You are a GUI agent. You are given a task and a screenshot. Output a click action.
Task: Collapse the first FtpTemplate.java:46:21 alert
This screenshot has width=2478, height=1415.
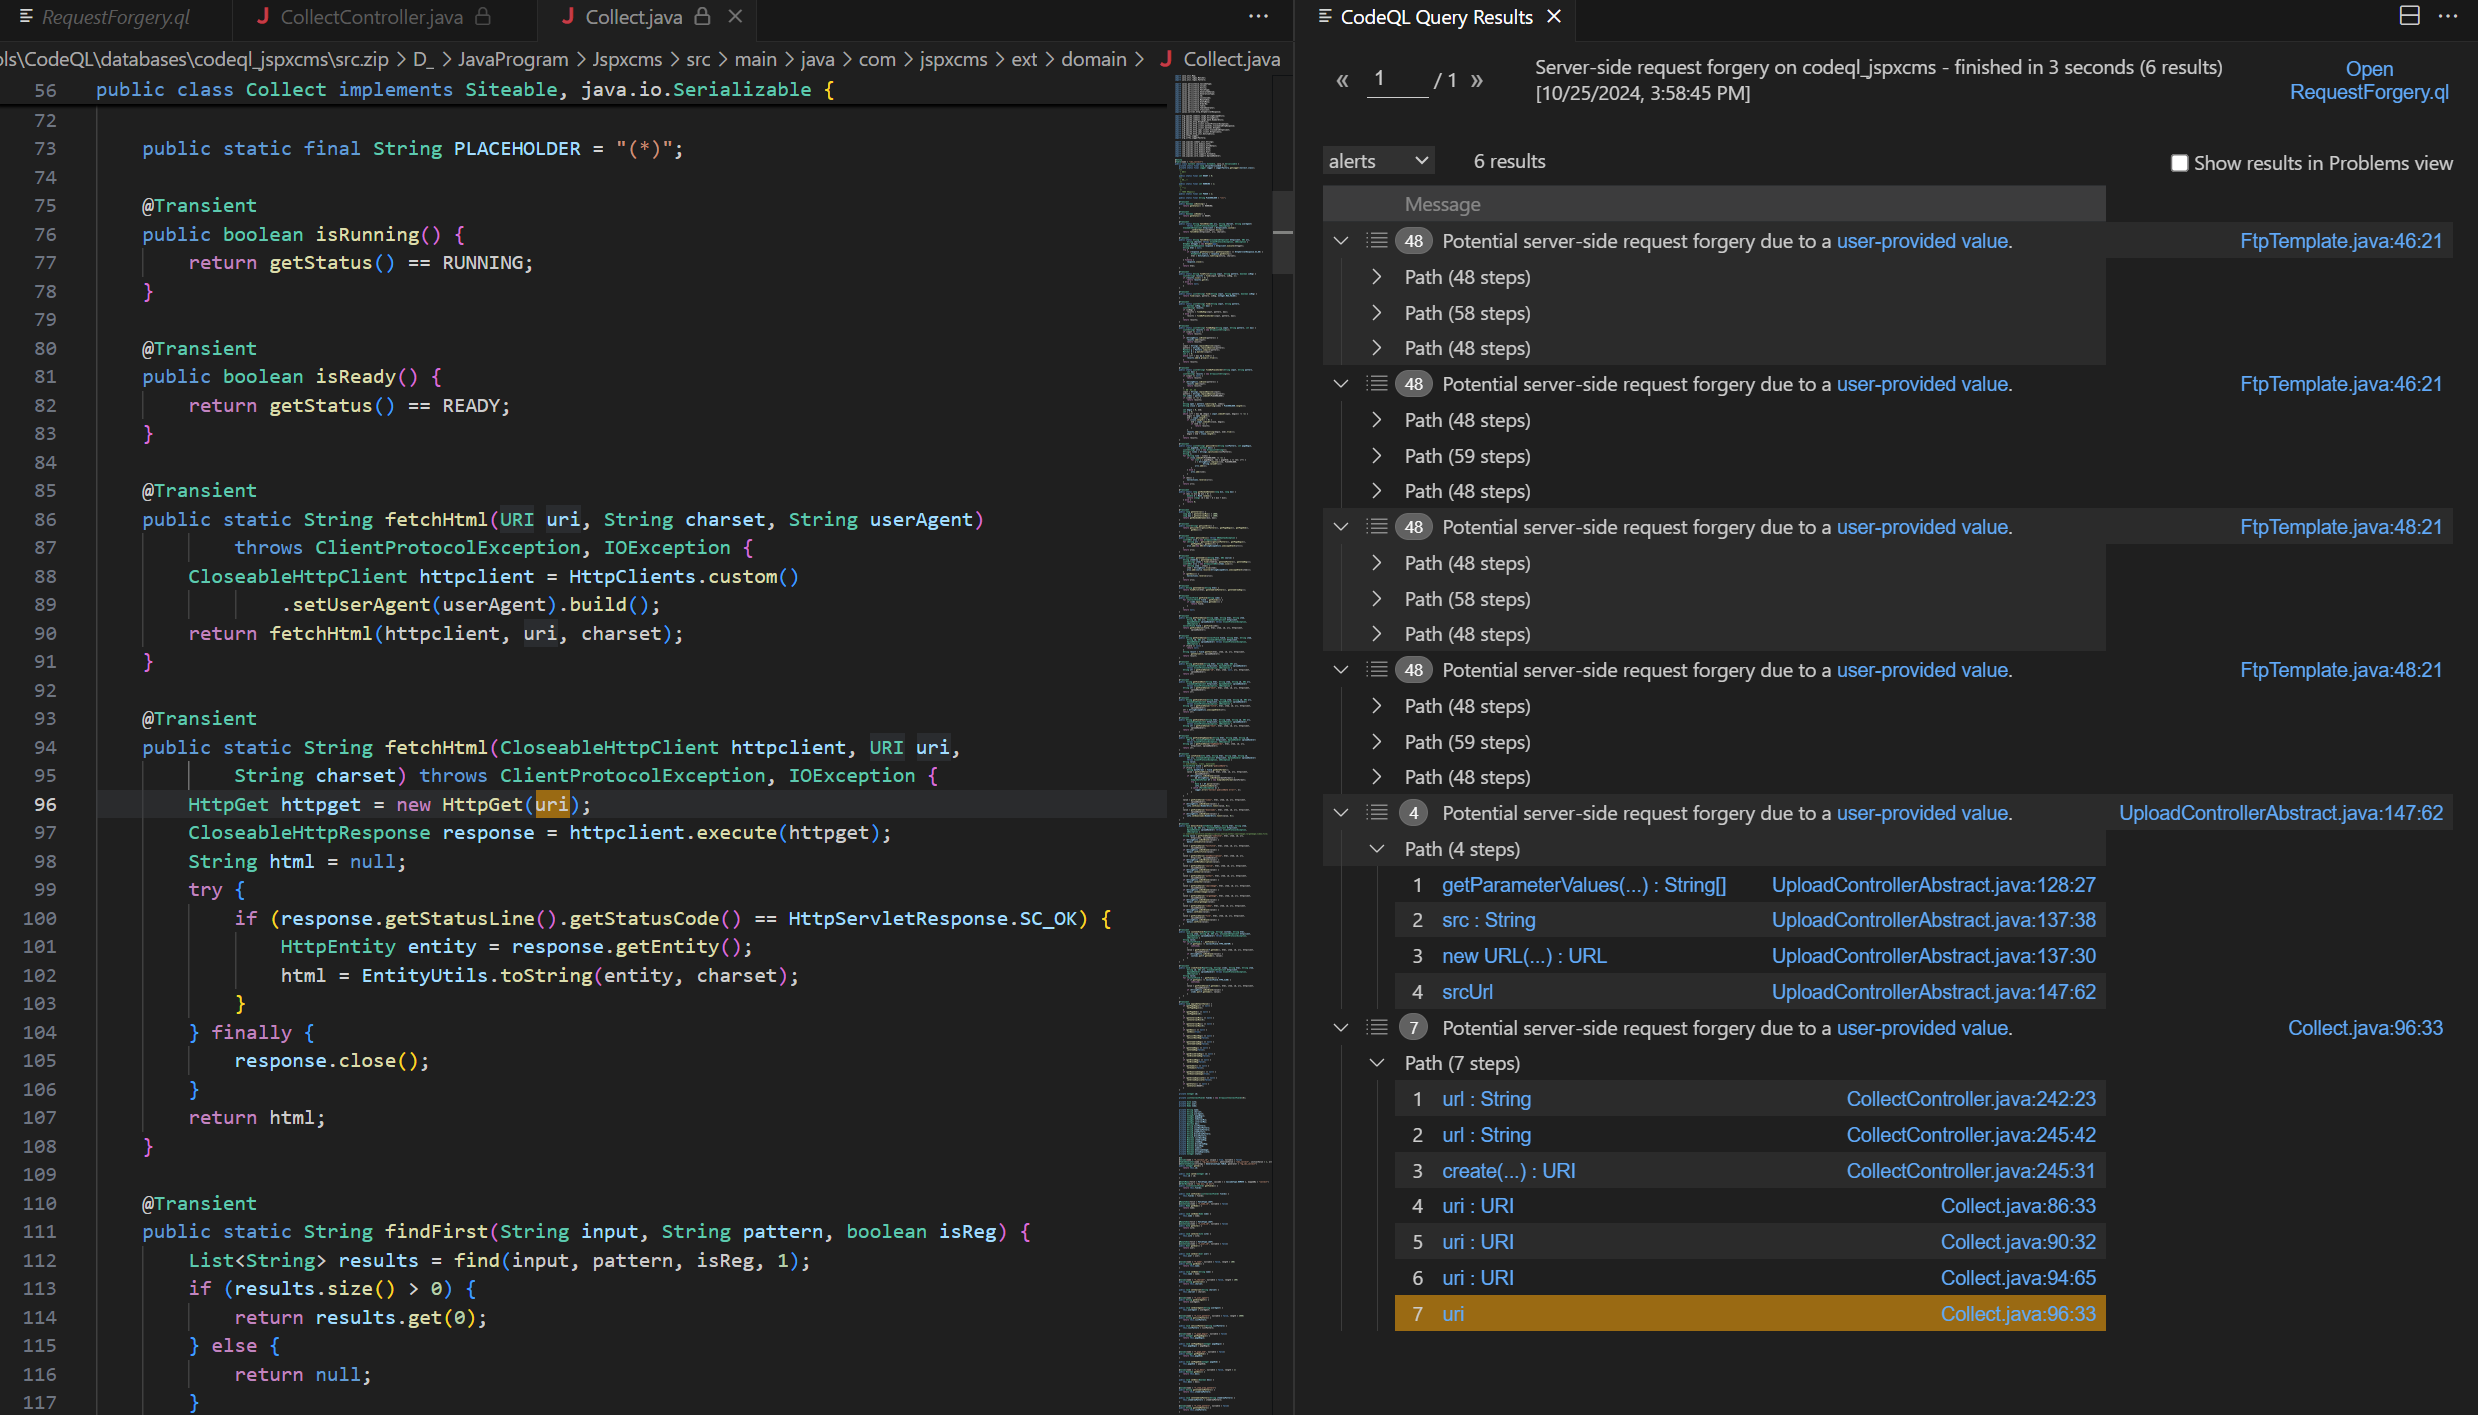point(1341,241)
